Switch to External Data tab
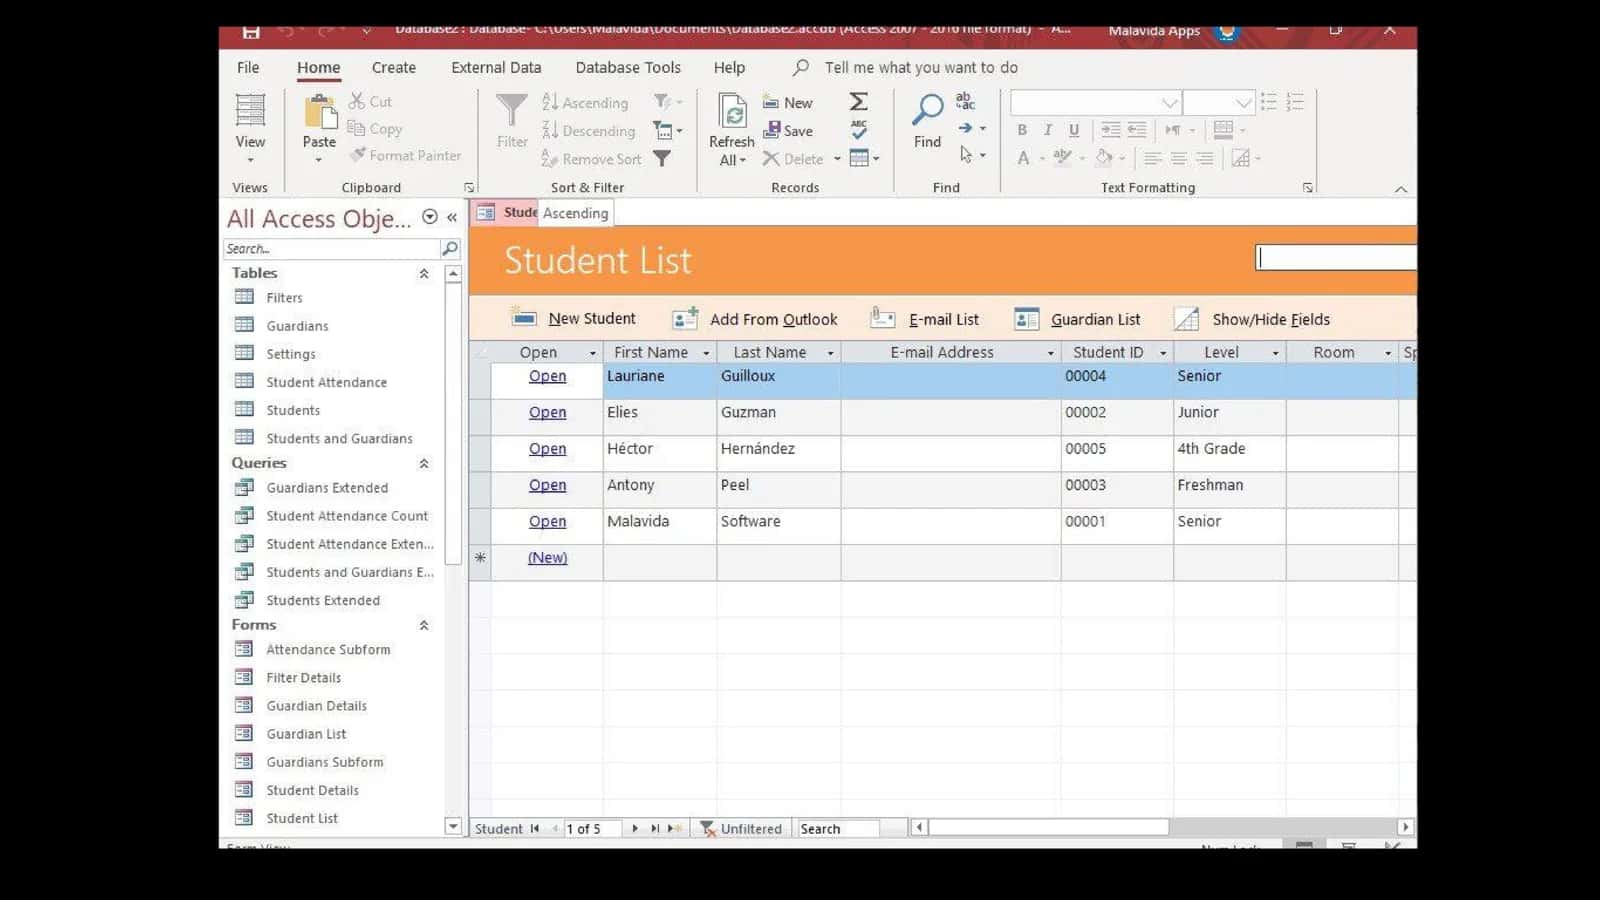Screen dimensions: 1600x900 click(x=496, y=67)
